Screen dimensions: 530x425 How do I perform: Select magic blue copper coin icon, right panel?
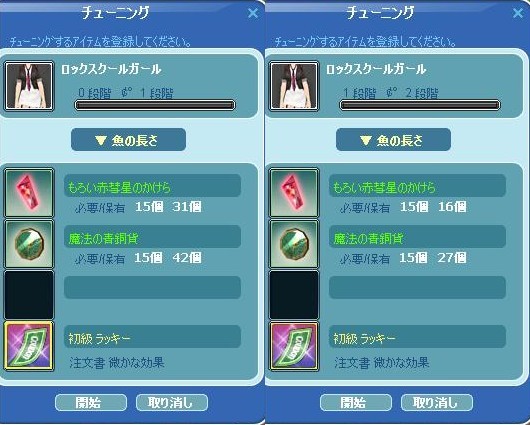[x=294, y=244]
